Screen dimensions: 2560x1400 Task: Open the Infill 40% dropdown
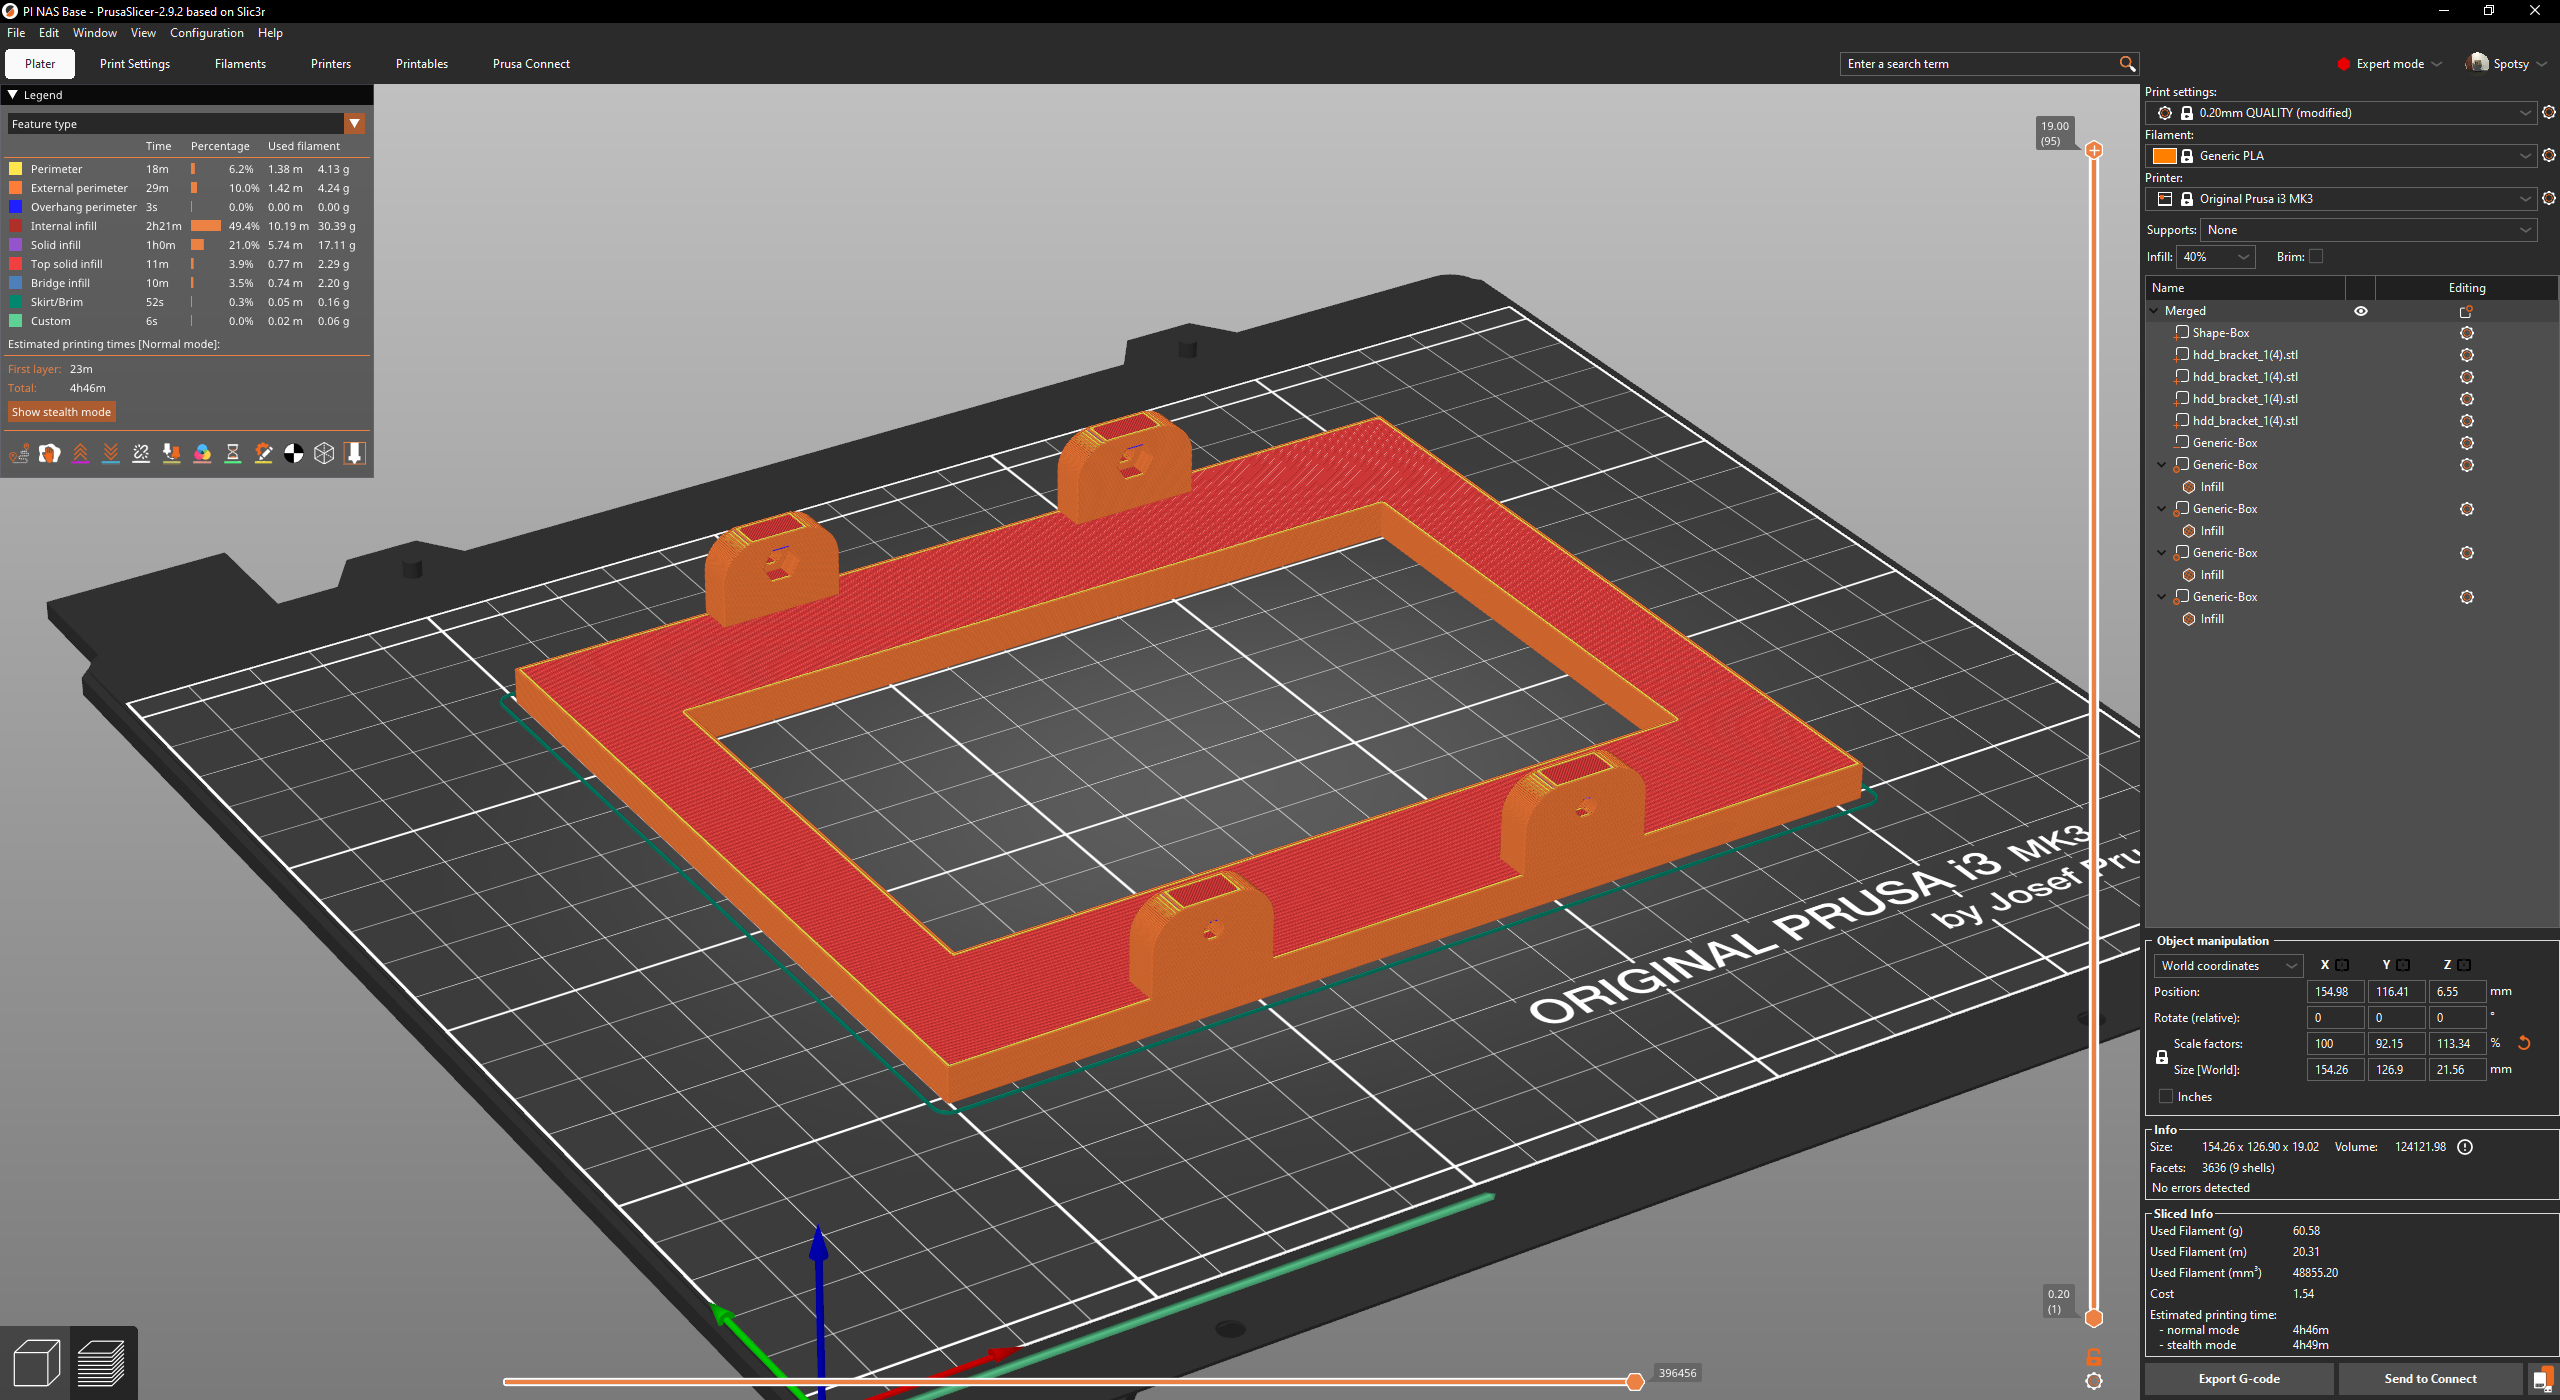click(x=2215, y=257)
